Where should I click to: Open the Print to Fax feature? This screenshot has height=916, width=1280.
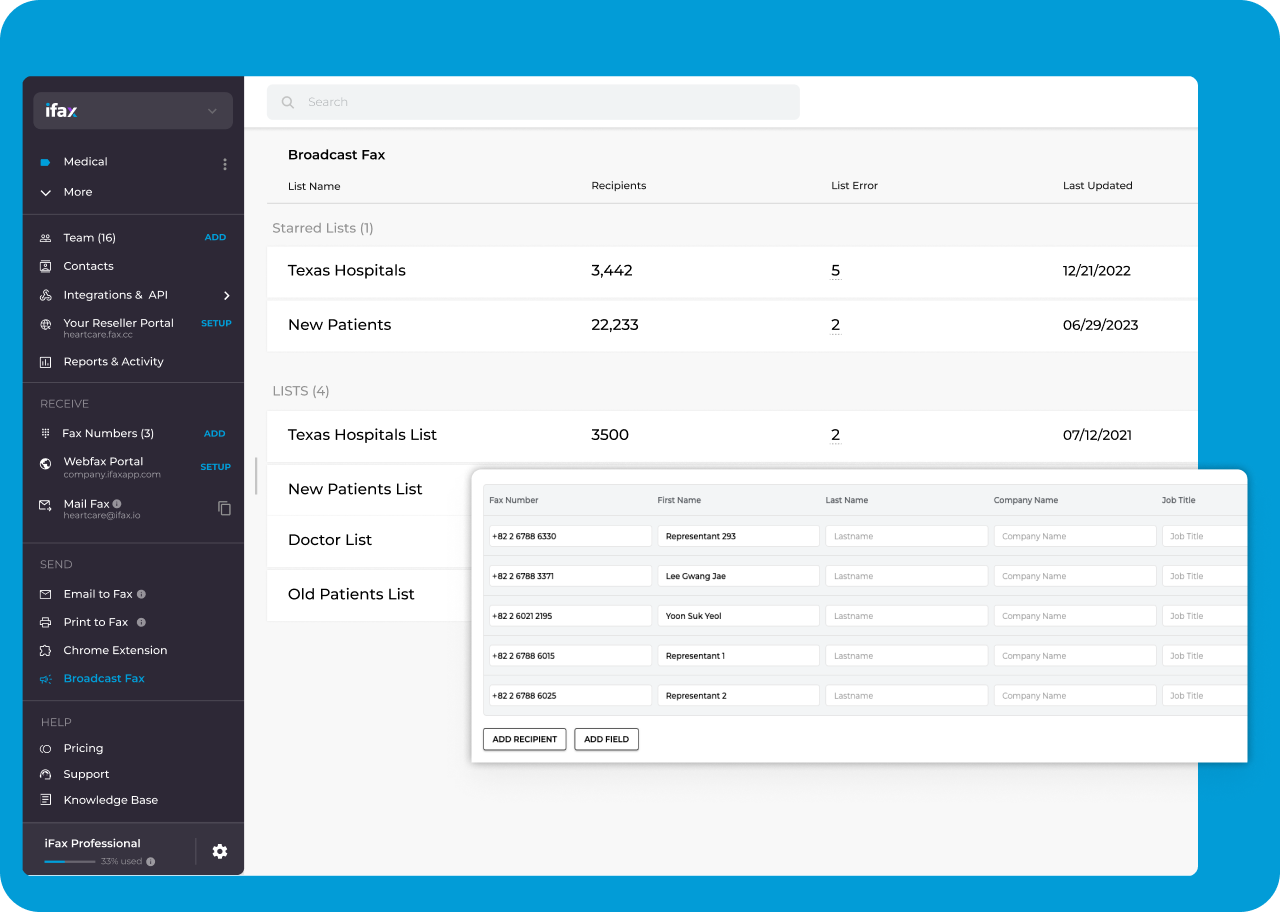pyautogui.click(x=45, y=621)
